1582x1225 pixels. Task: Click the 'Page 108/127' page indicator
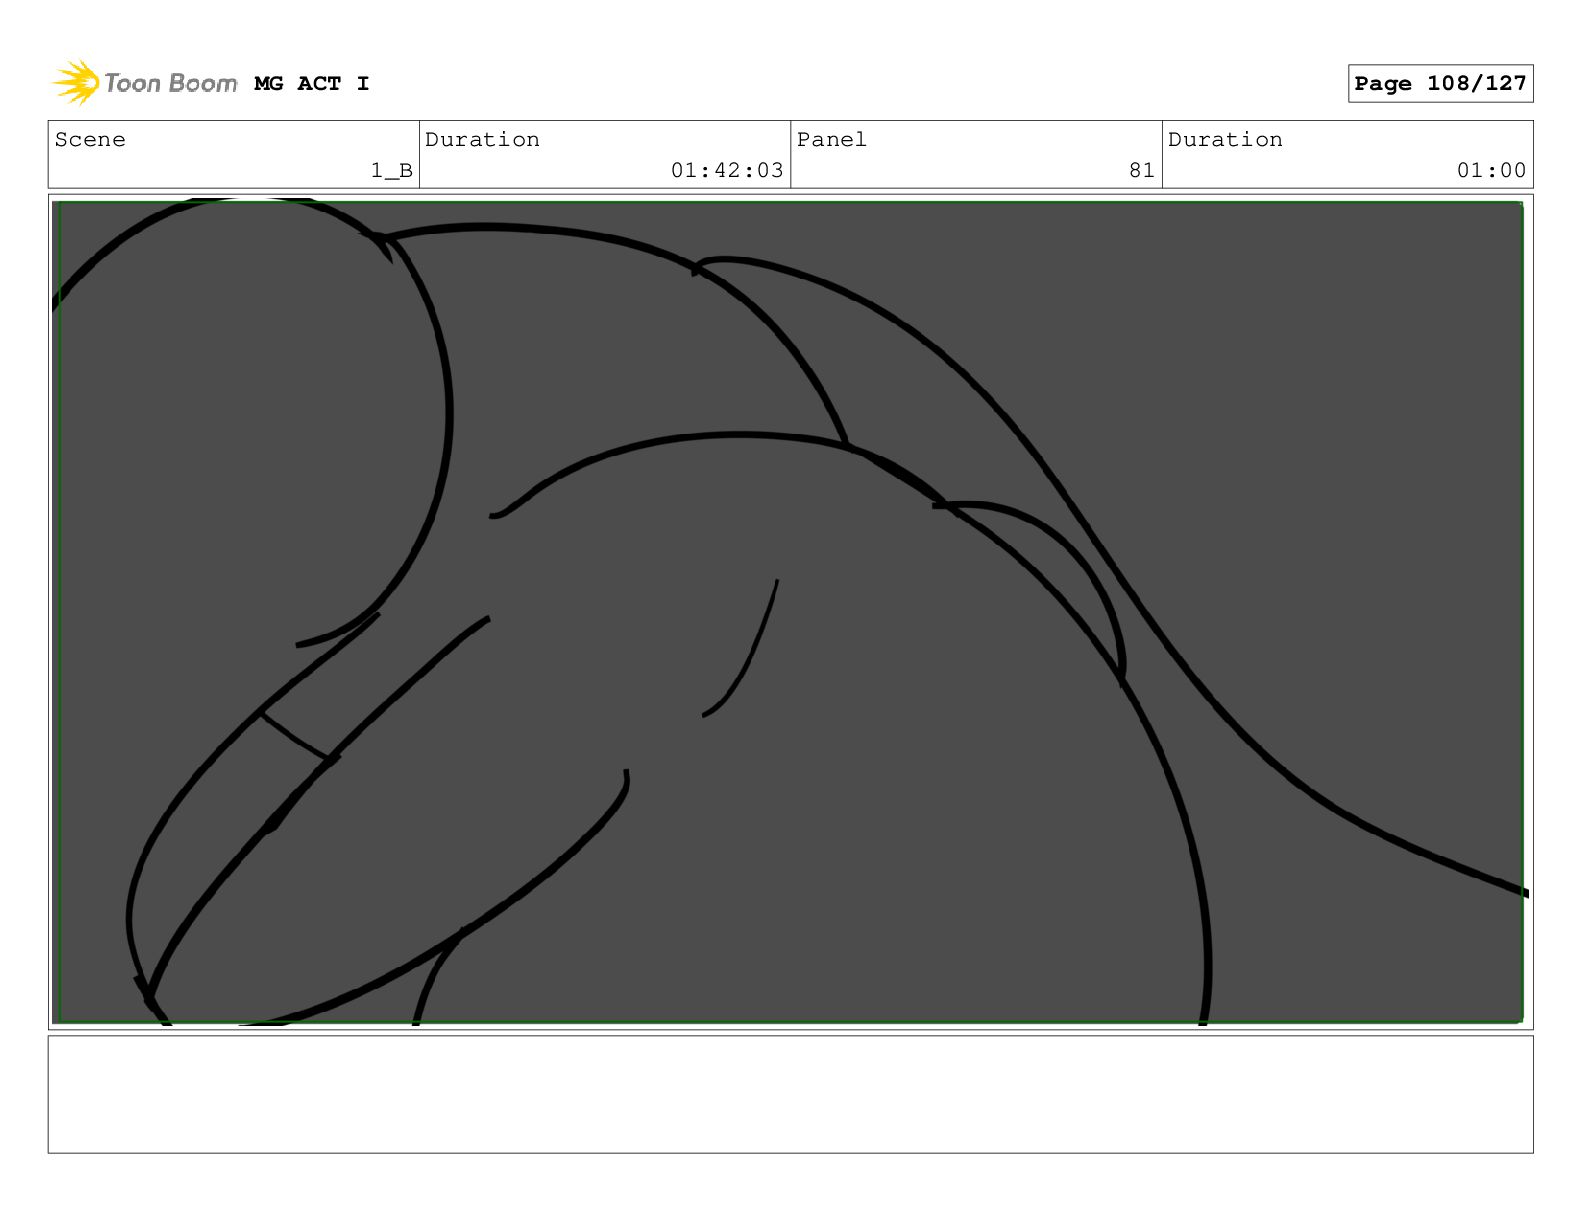click(x=1440, y=84)
